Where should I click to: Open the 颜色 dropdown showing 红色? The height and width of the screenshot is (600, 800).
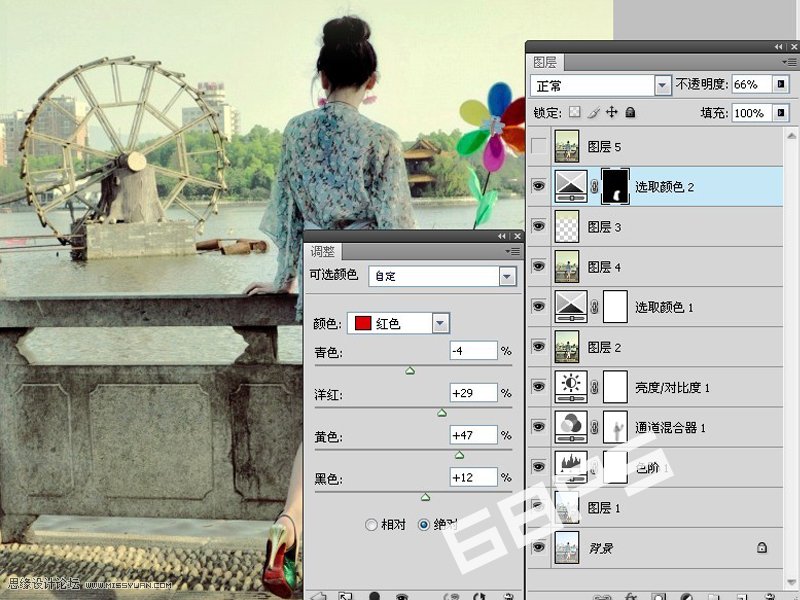[398, 323]
